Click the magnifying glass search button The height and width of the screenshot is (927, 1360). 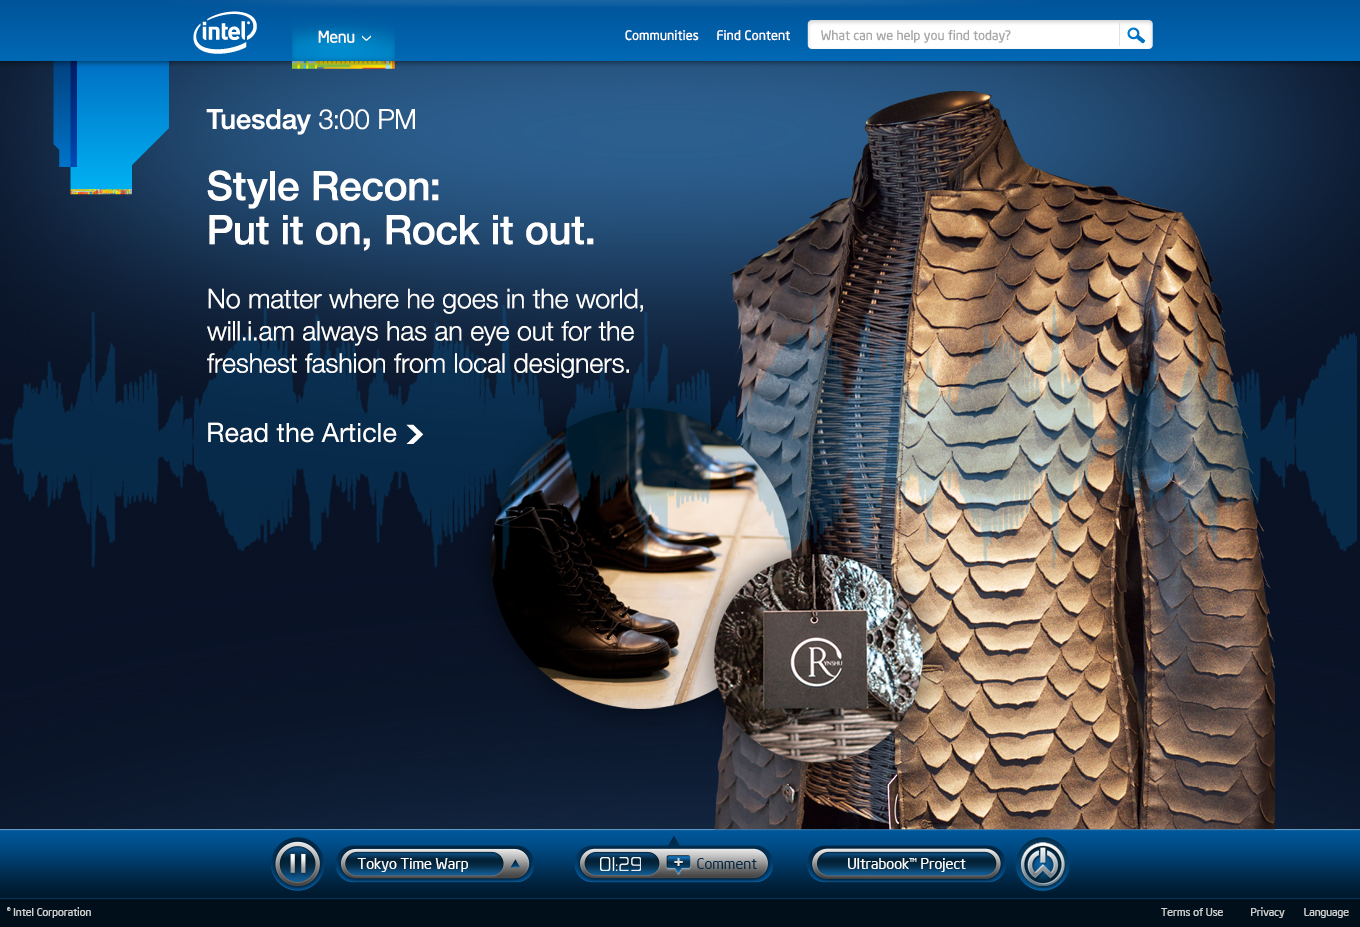(x=1136, y=35)
